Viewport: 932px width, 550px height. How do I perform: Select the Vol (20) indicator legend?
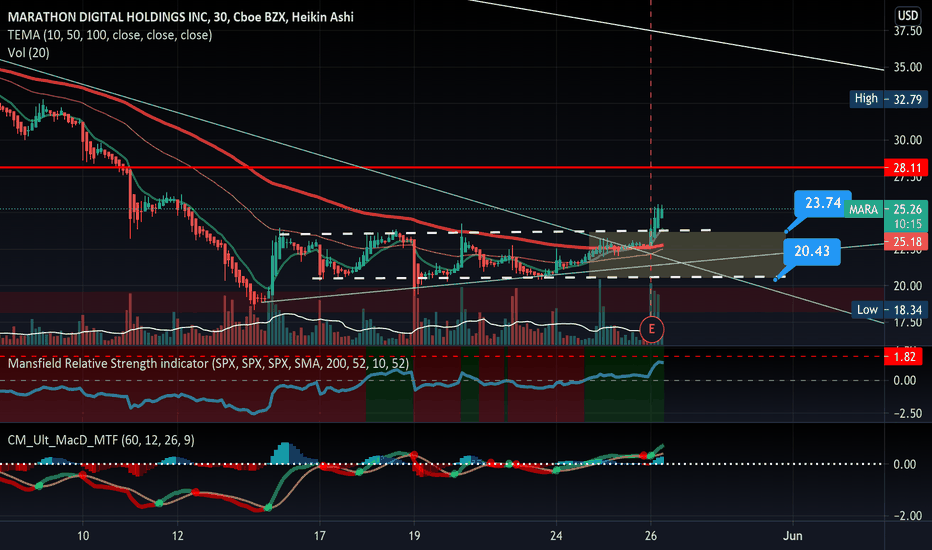pyautogui.click(x=29, y=53)
